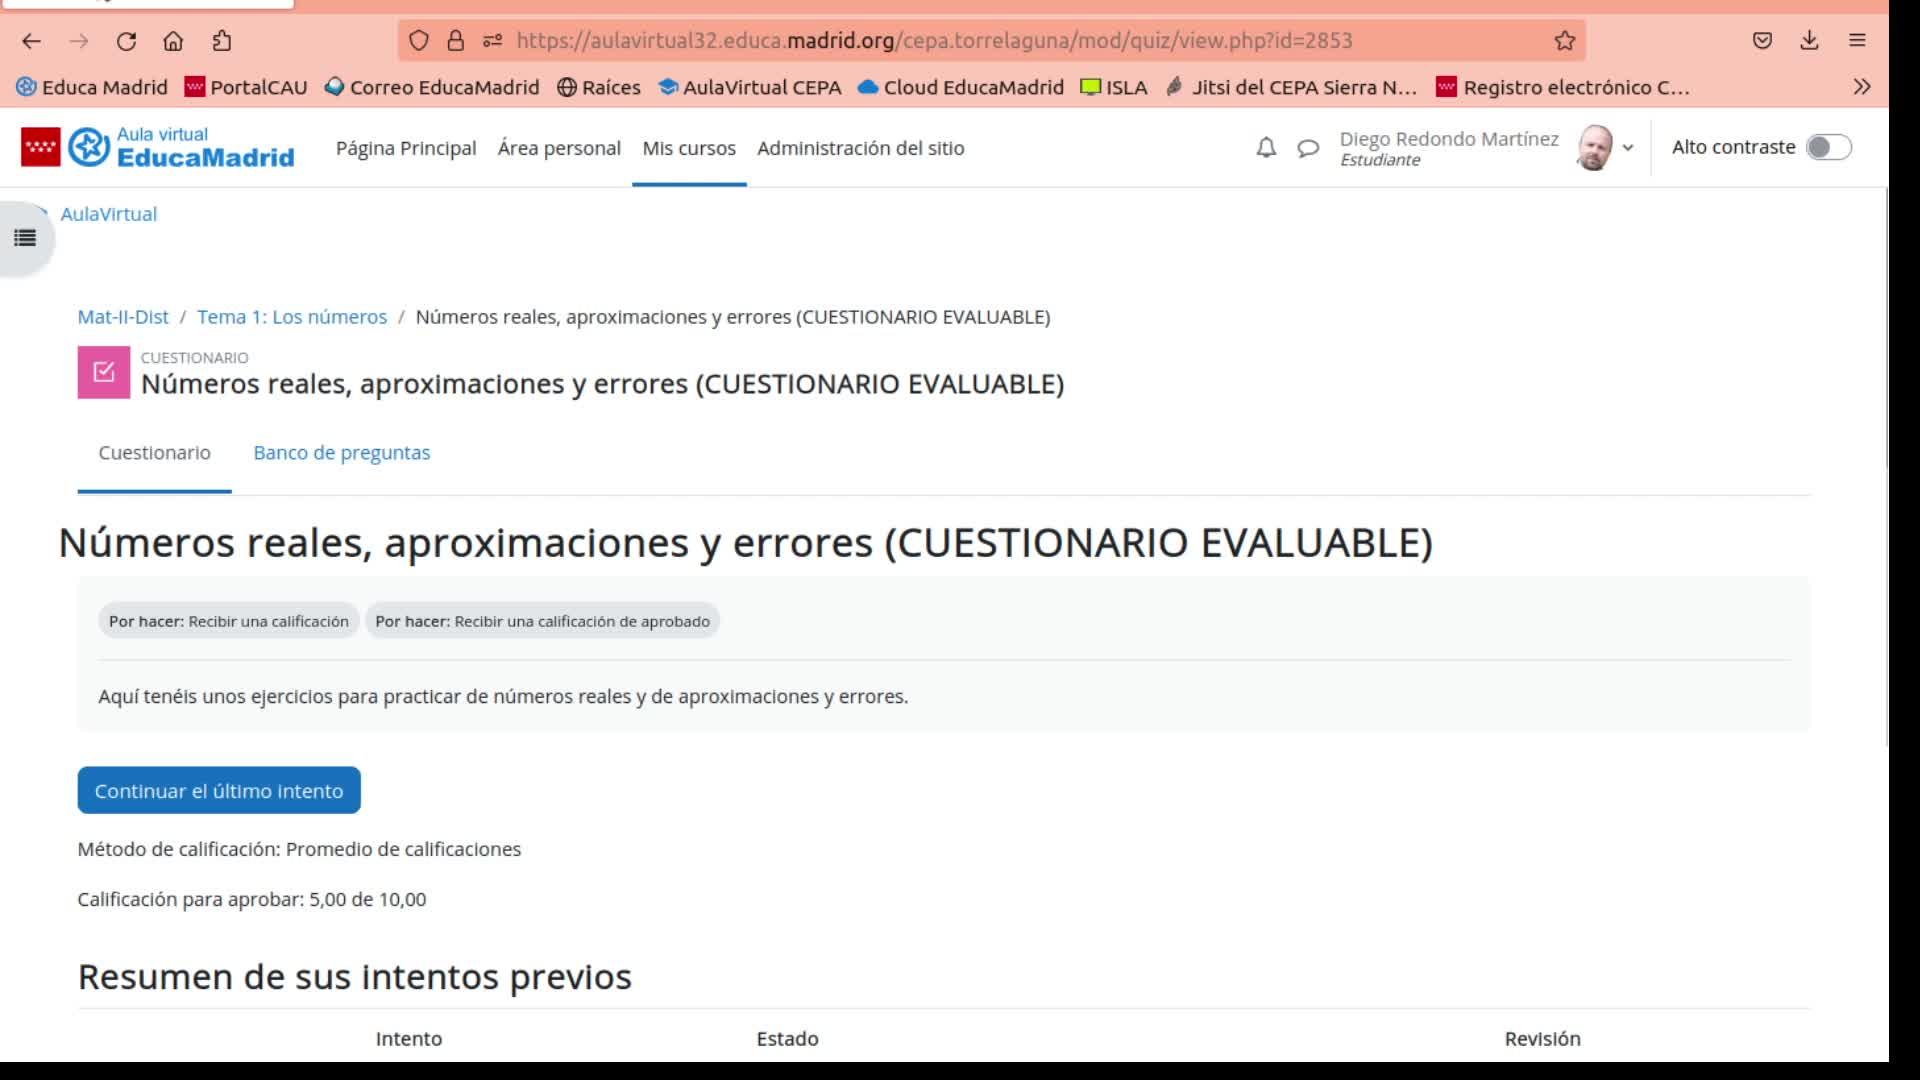Click the browser home icon
Viewport: 1920px width, 1080px height.
click(x=173, y=41)
